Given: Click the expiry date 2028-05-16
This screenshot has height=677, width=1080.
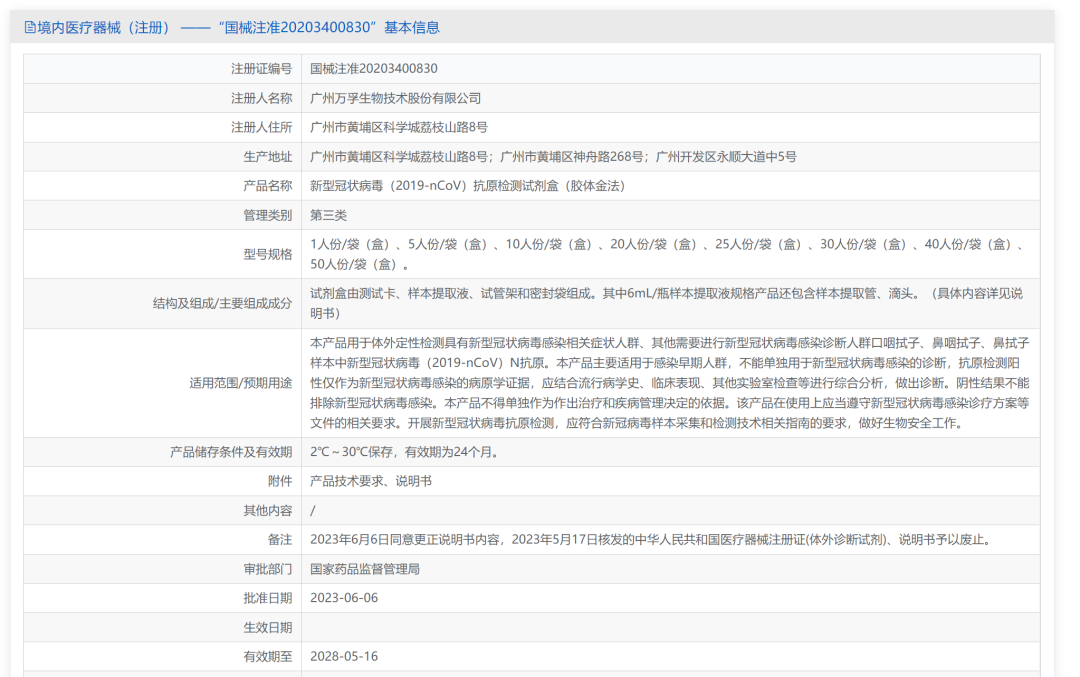Looking at the screenshot, I should [344, 657].
